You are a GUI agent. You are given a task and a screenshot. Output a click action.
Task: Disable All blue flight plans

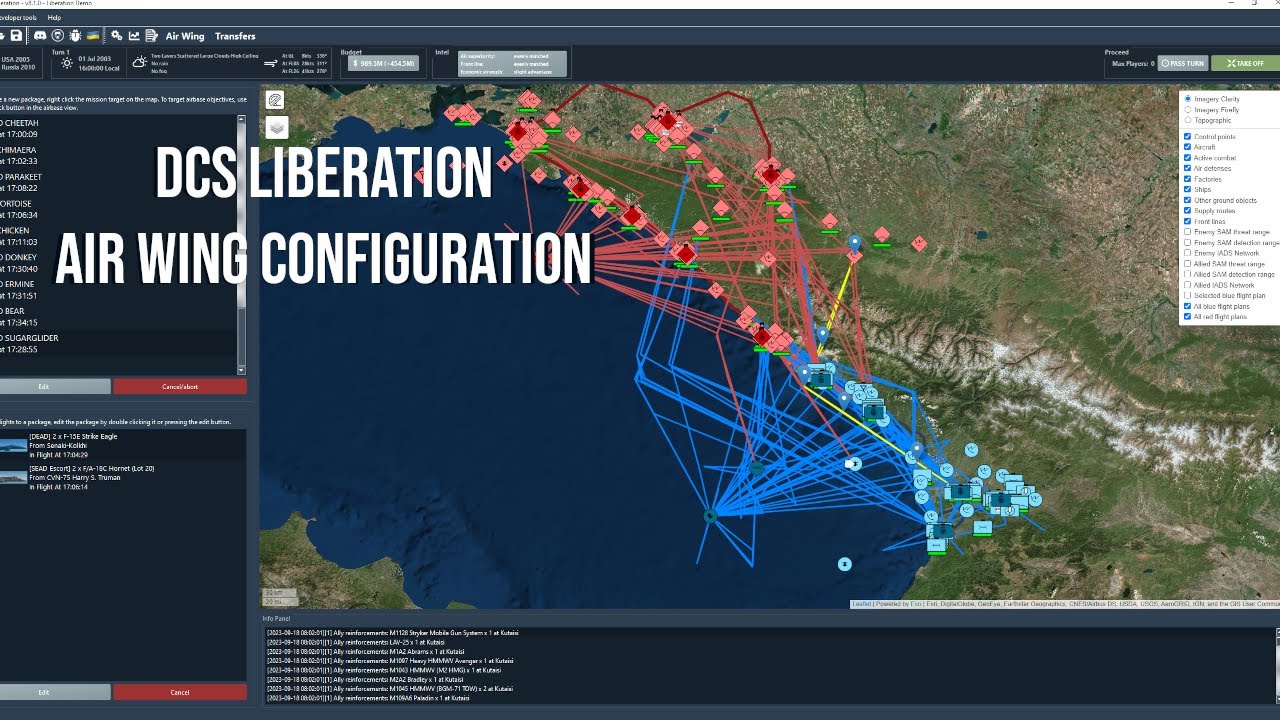1187,306
